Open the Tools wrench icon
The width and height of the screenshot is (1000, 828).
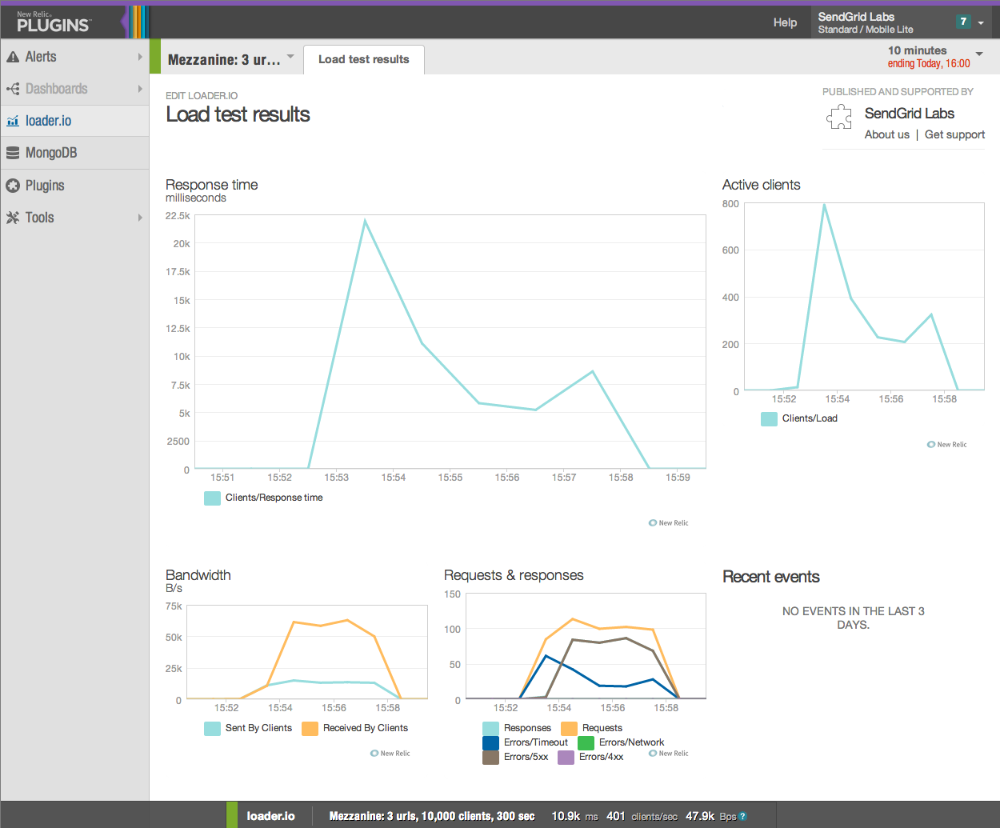point(13,218)
